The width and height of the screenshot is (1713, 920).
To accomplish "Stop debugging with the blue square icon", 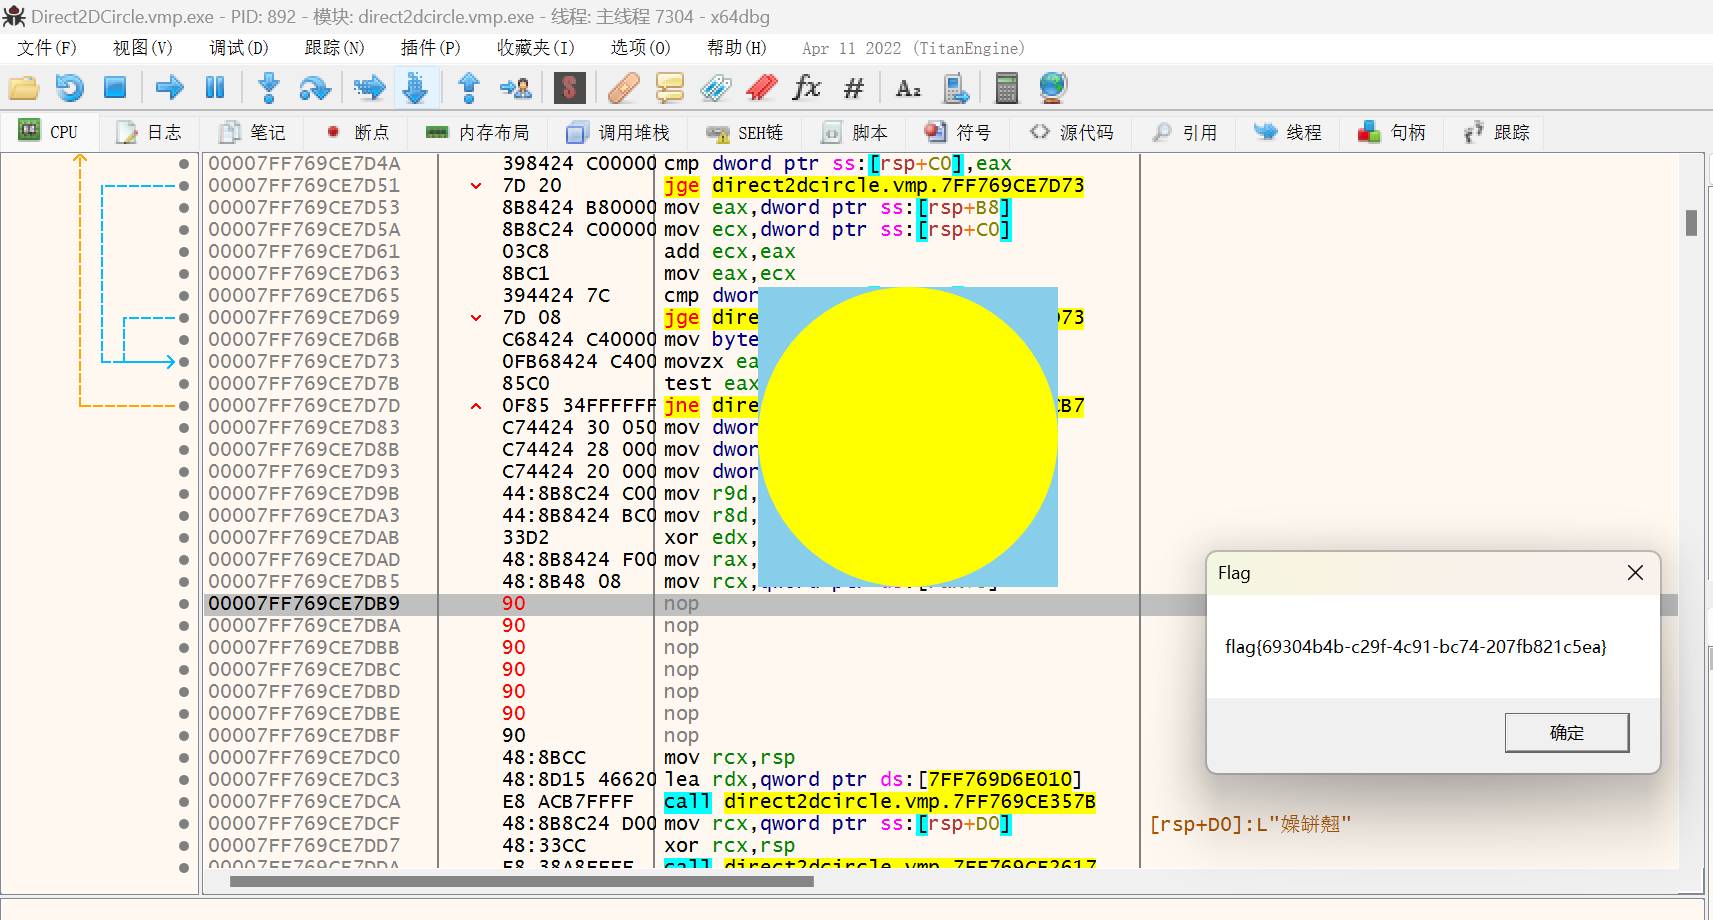I will [115, 88].
